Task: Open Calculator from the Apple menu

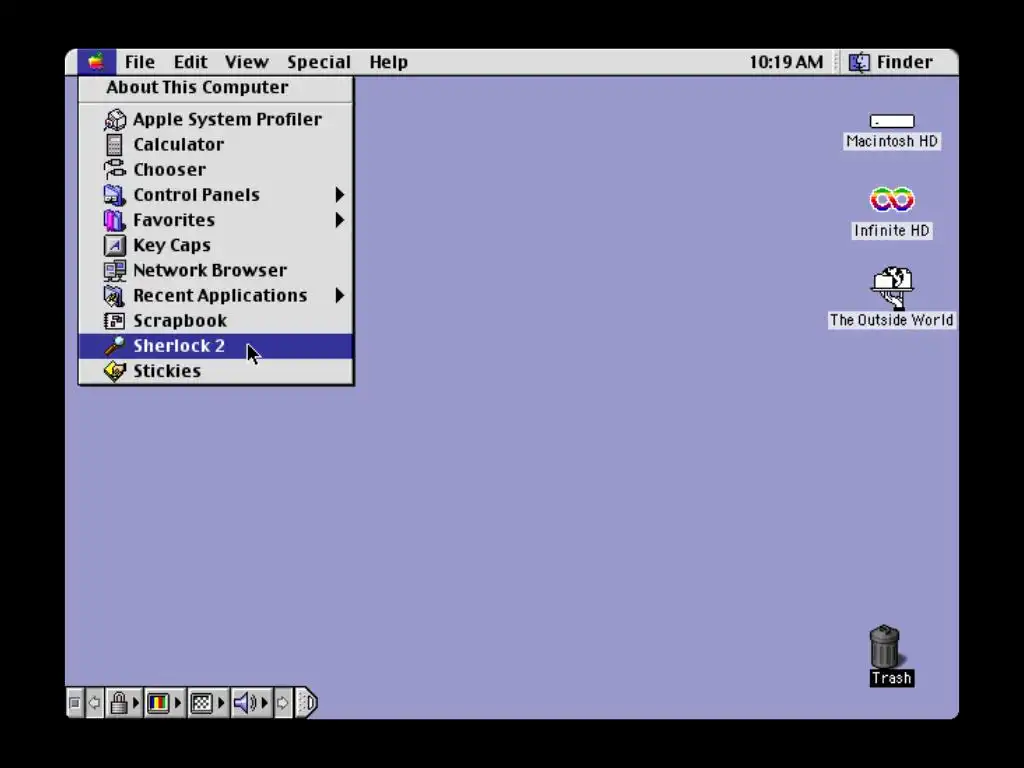Action: [x=216, y=144]
